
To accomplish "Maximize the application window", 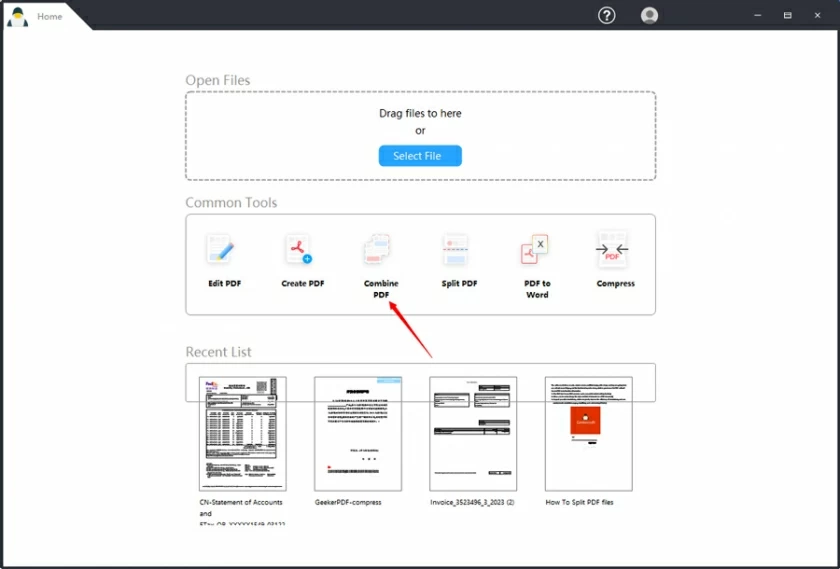I will tap(788, 16).
